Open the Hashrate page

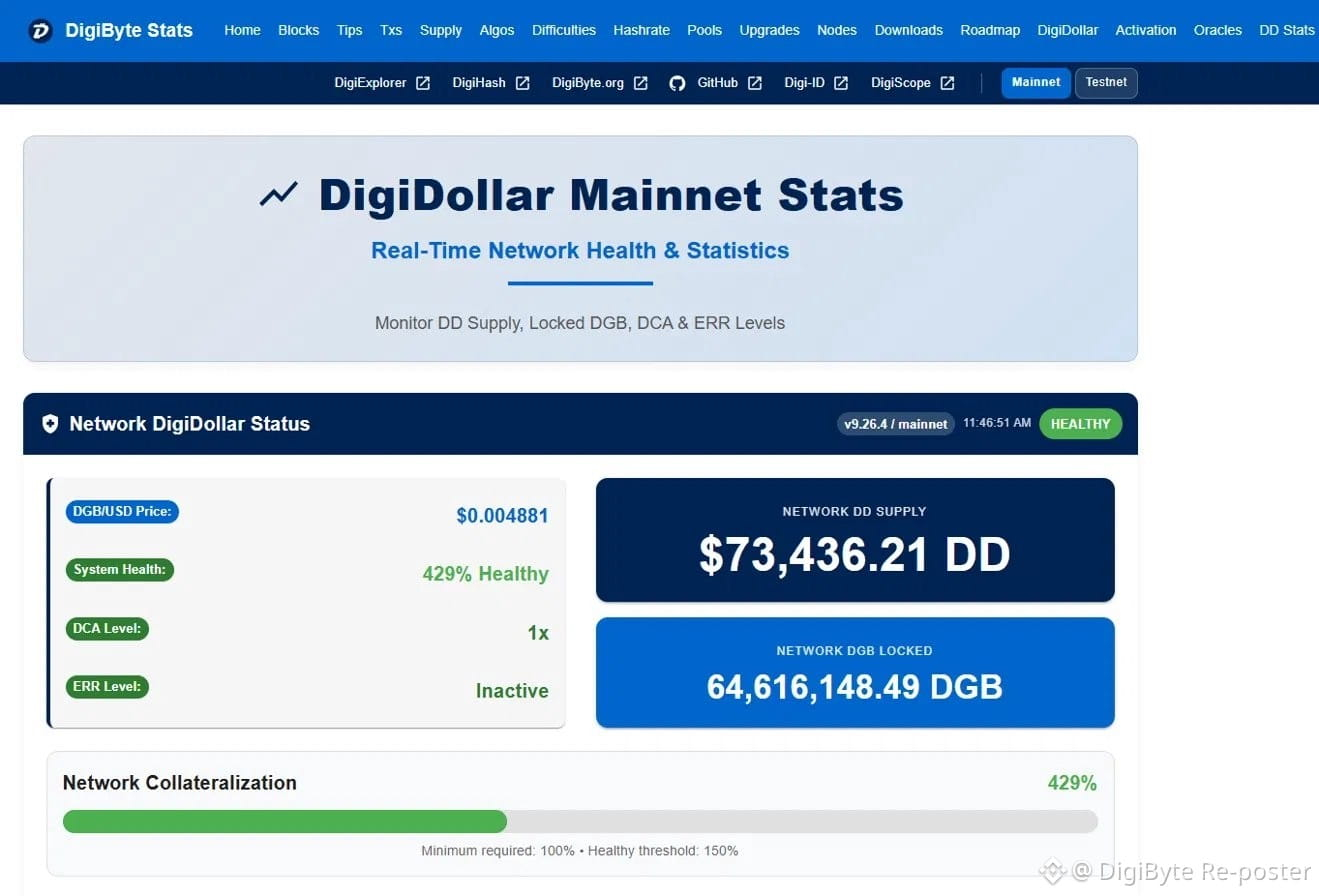642,30
